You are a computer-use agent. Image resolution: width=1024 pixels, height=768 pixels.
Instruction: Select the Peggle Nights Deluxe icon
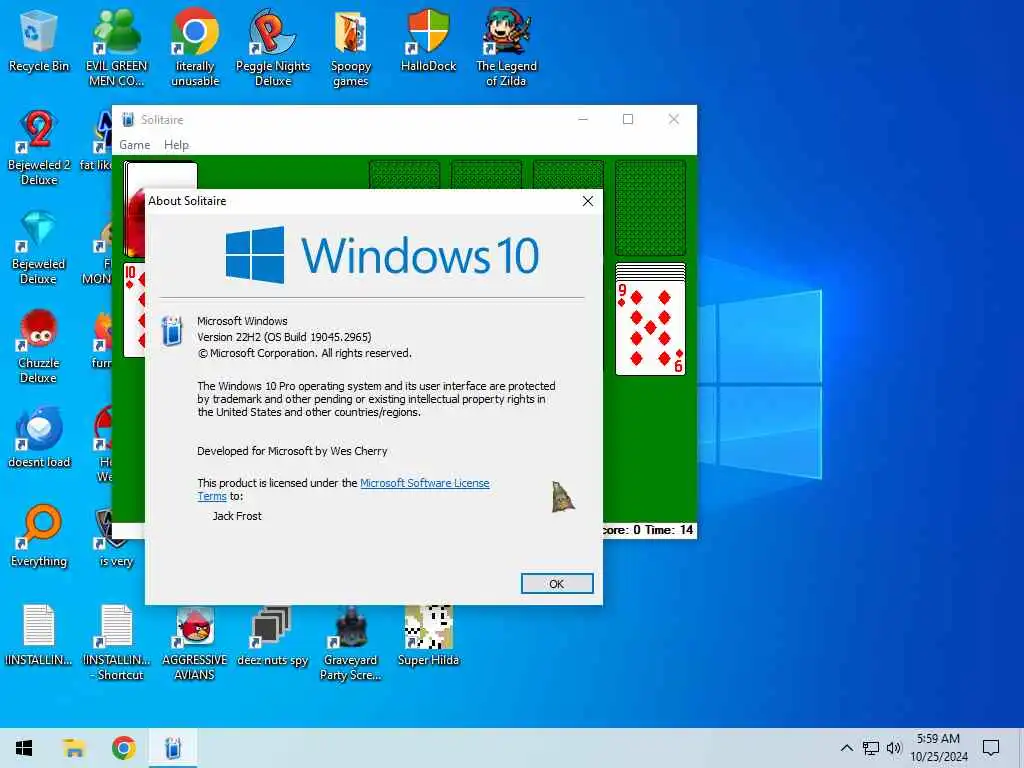point(273,47)
